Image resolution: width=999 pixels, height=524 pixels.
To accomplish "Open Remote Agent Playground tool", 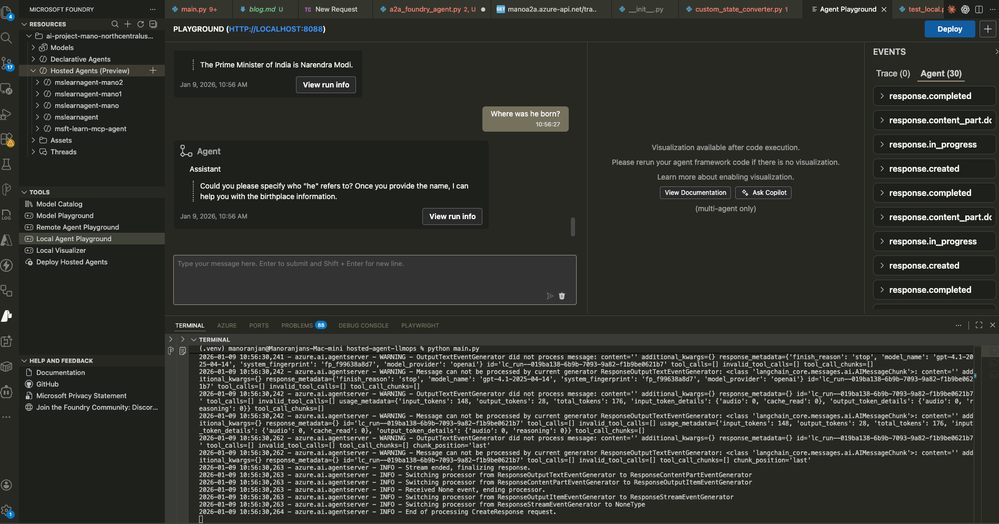I will [78, 228].
